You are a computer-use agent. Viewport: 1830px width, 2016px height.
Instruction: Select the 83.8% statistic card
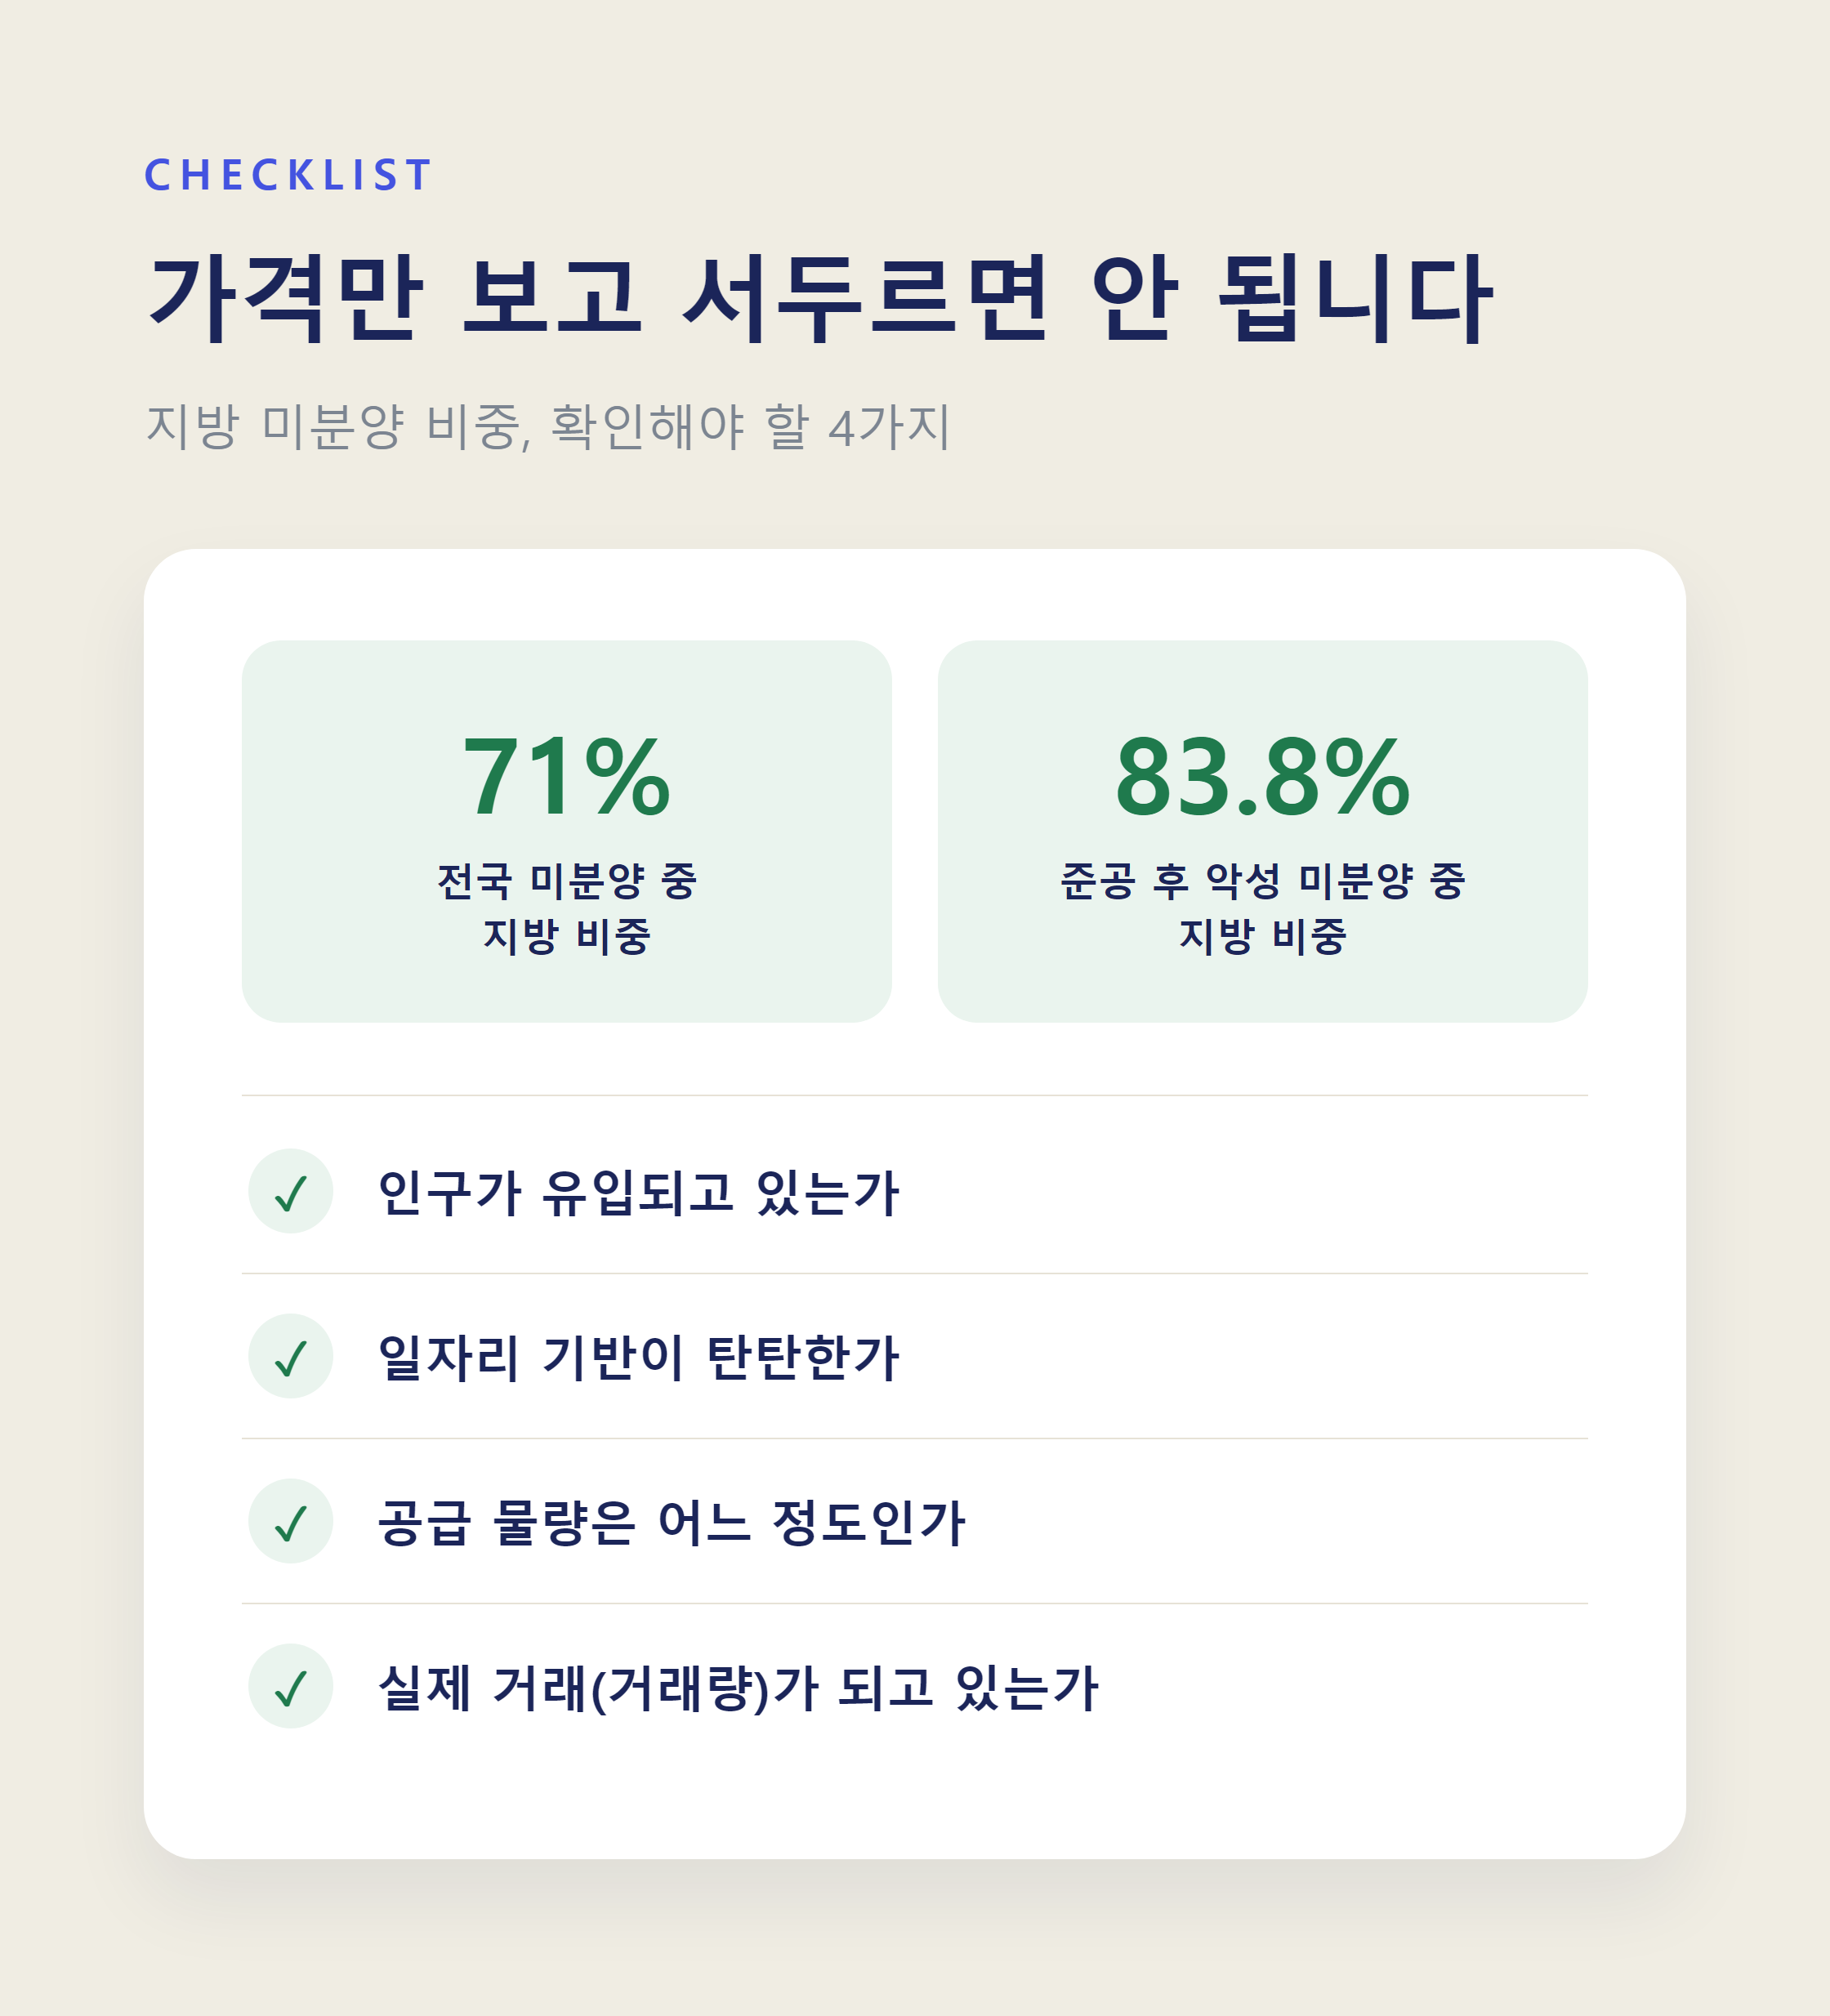click(1262, 831)
